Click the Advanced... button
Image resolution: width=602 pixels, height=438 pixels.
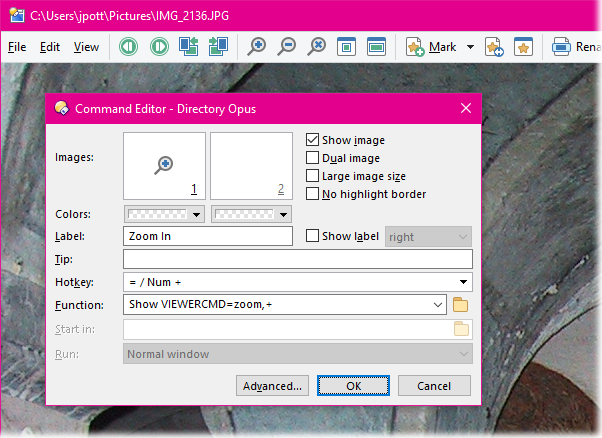tap(272, 386)
